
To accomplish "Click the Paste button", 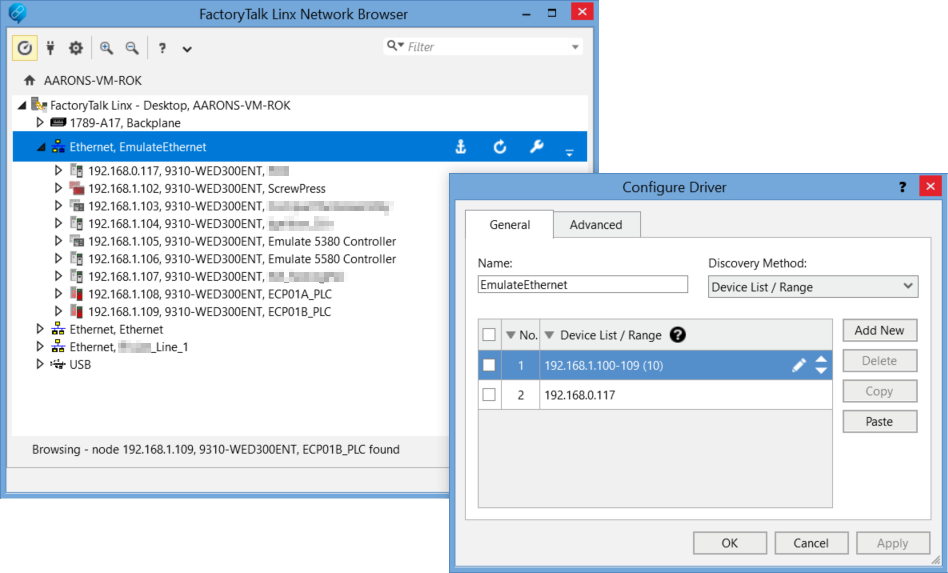I will click(x=880, y=421).
